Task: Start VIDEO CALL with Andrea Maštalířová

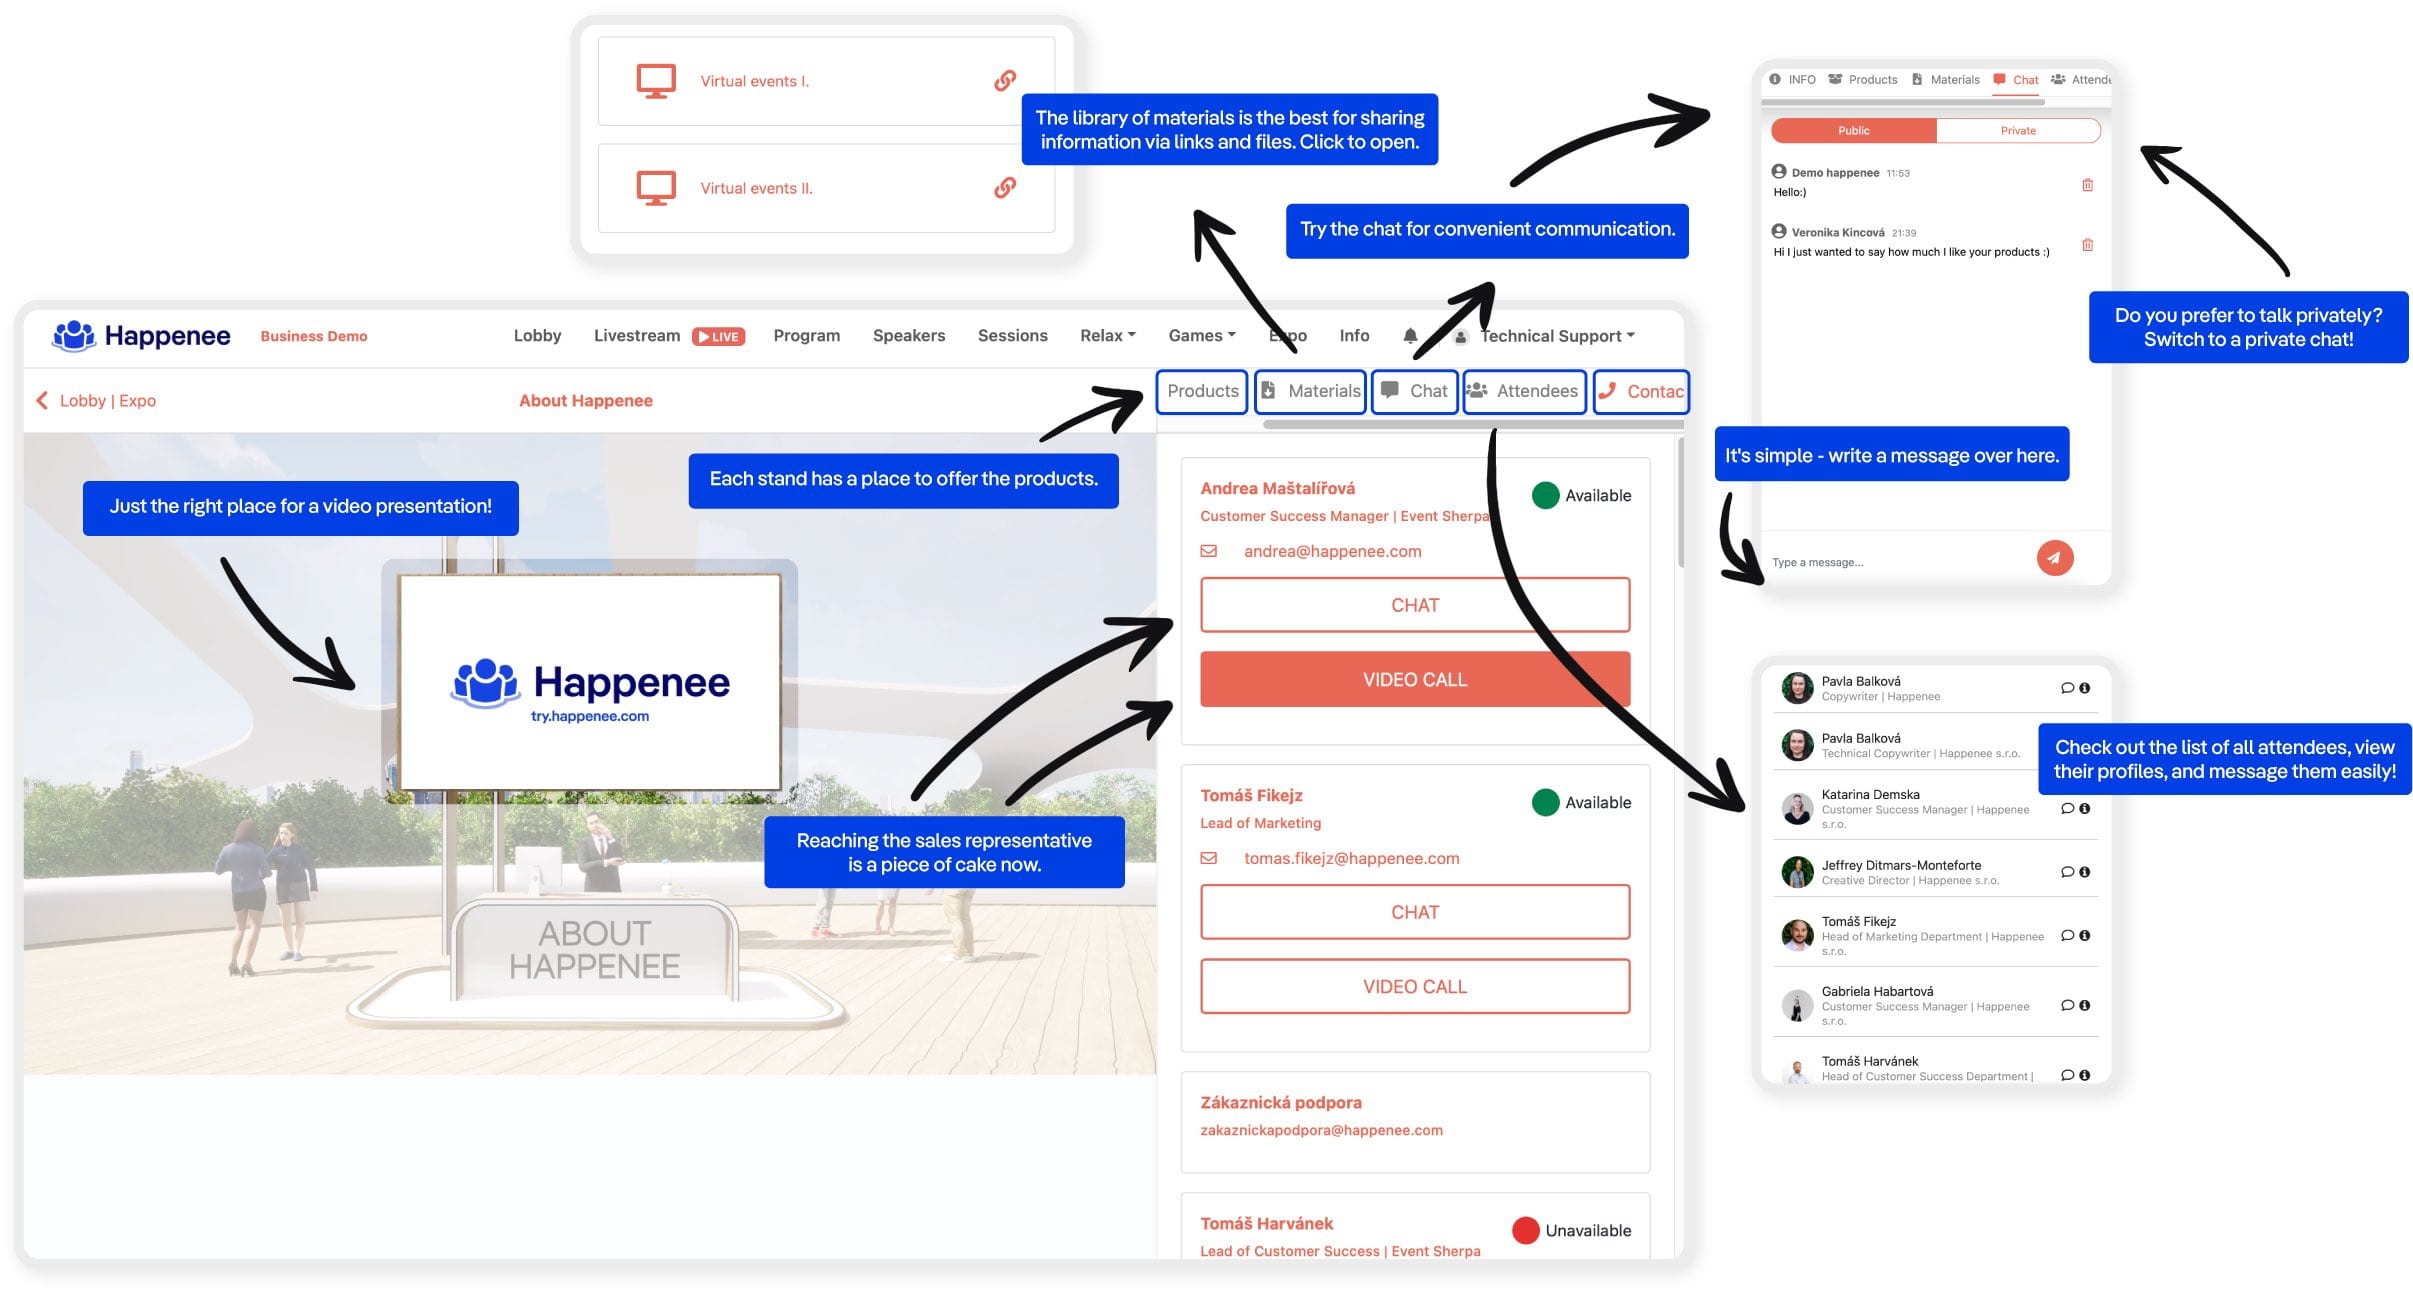Action: (1415, 680)
